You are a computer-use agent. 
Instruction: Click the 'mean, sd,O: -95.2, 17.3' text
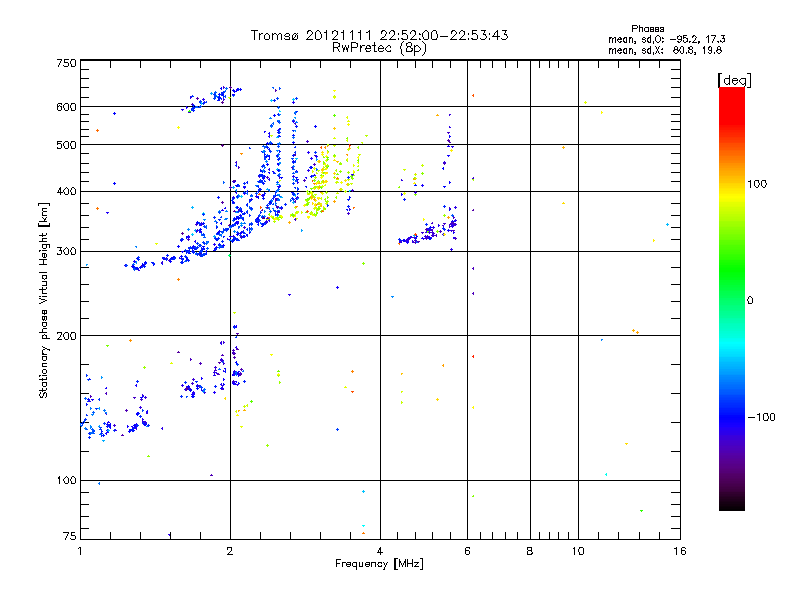point(666,39)
